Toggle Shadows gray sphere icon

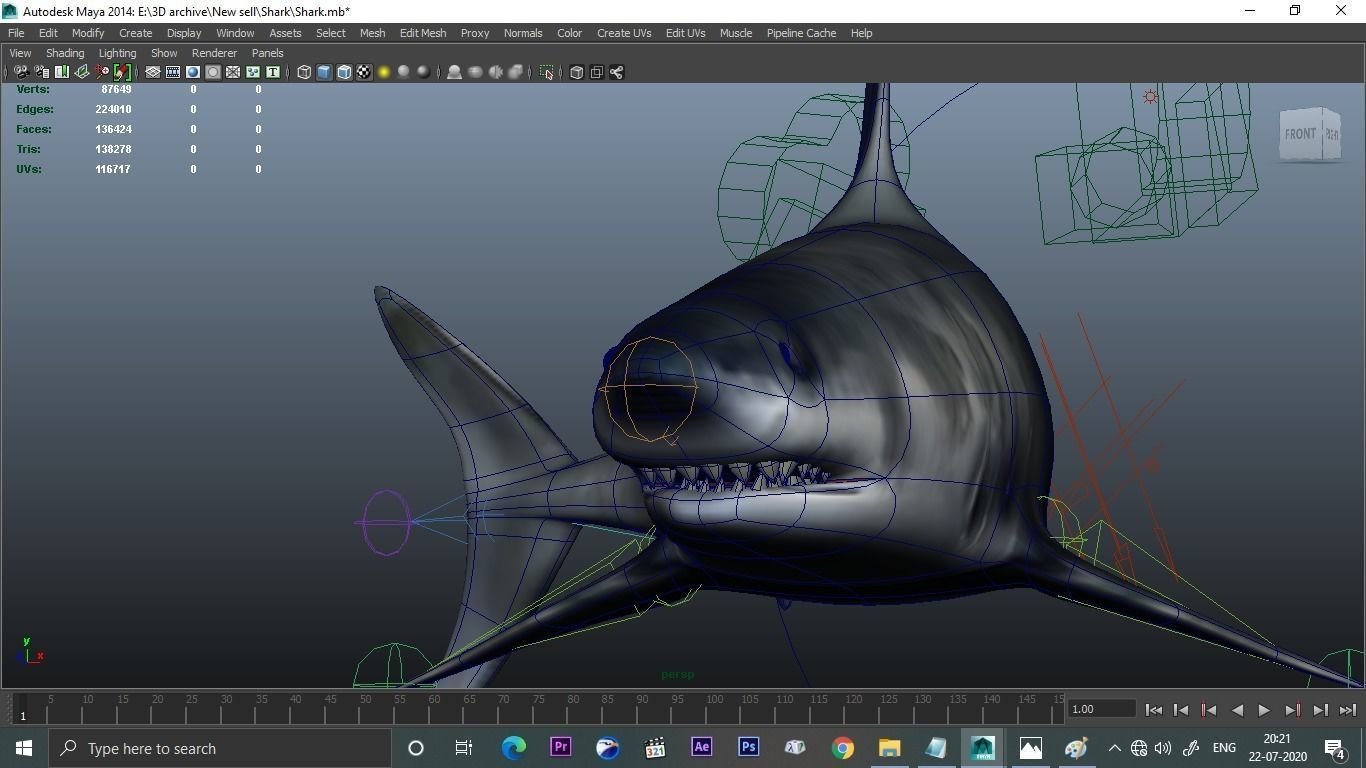pyautogui.click(x=404, y=72)
